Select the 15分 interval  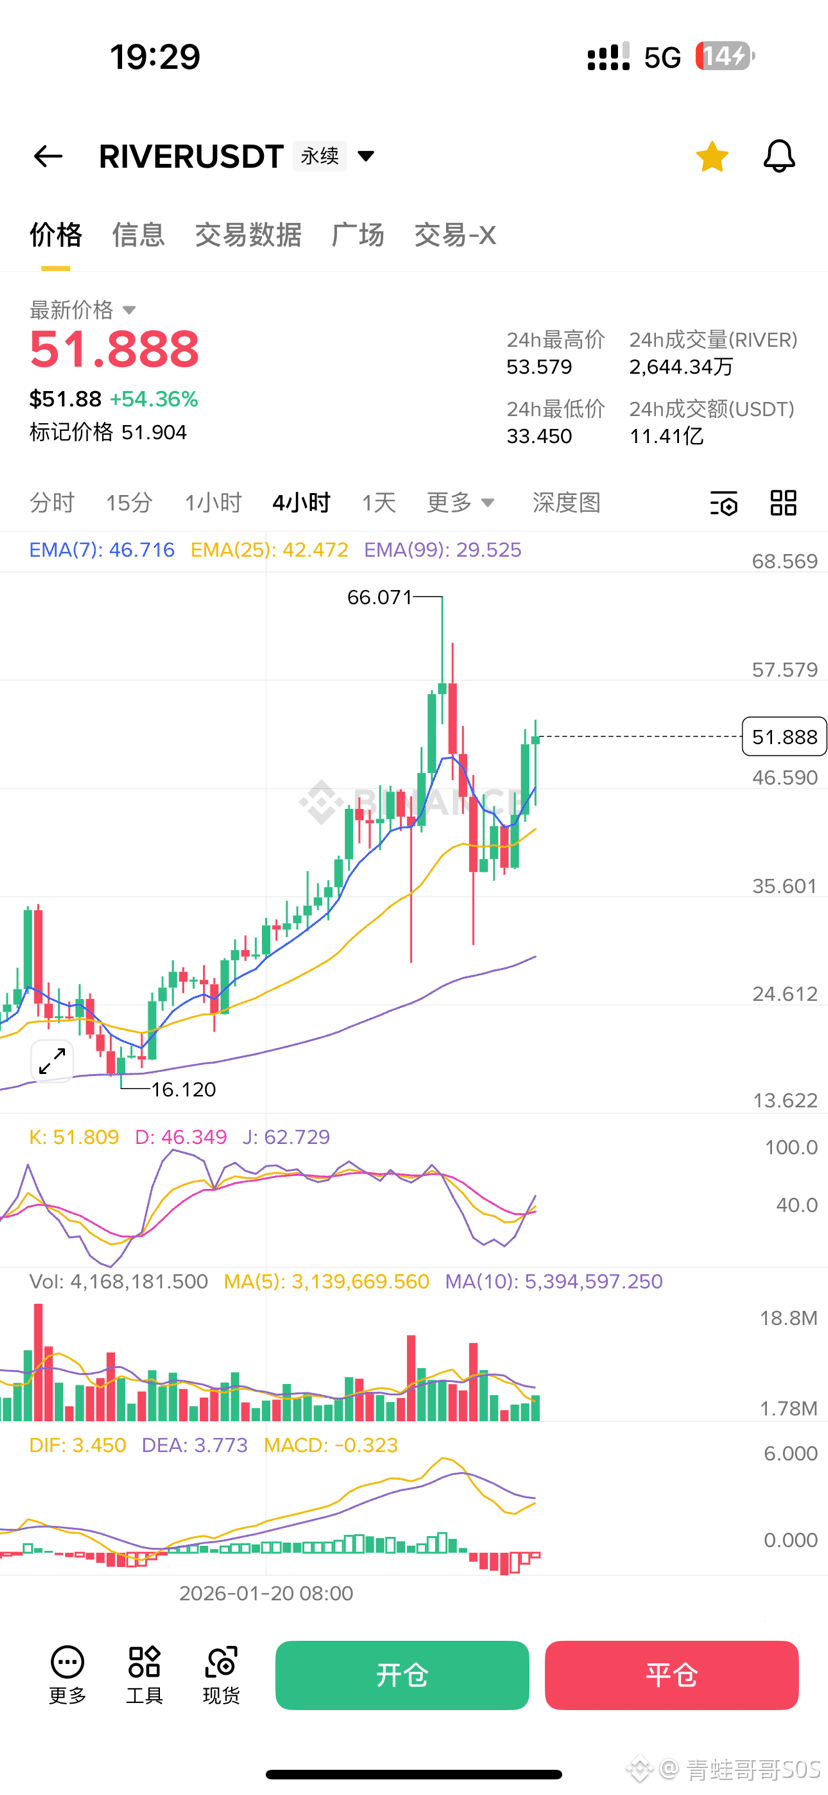pyautogui.click(x=130, y=502)
